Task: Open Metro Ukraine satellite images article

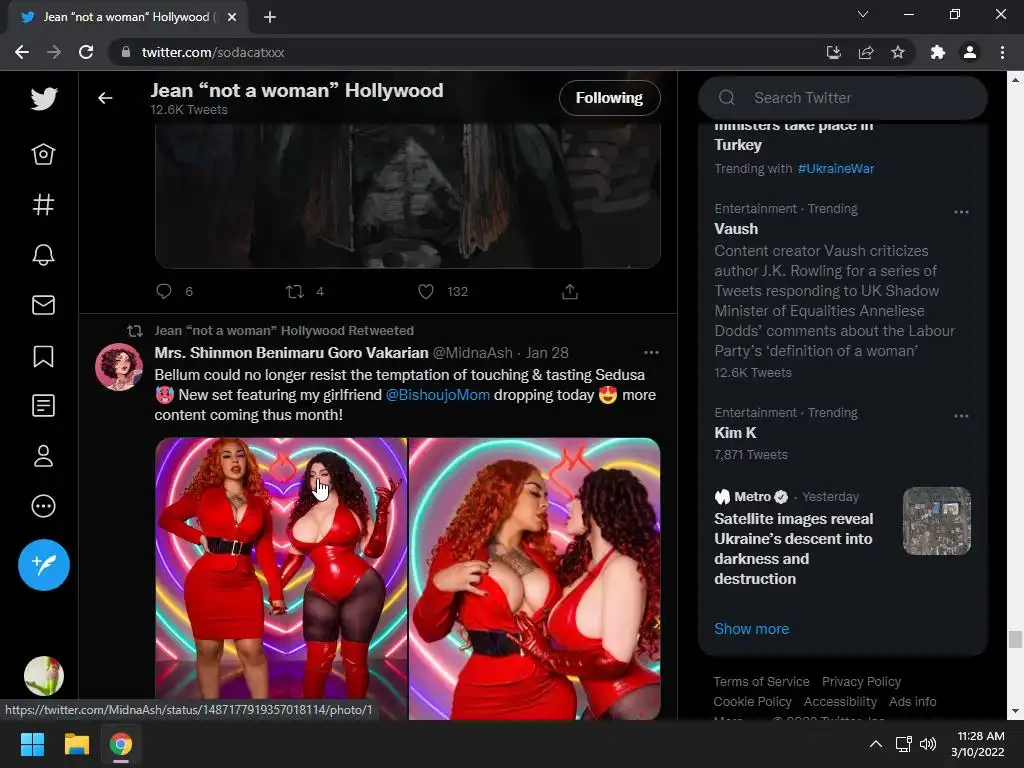Action: (x=793, y=549)
